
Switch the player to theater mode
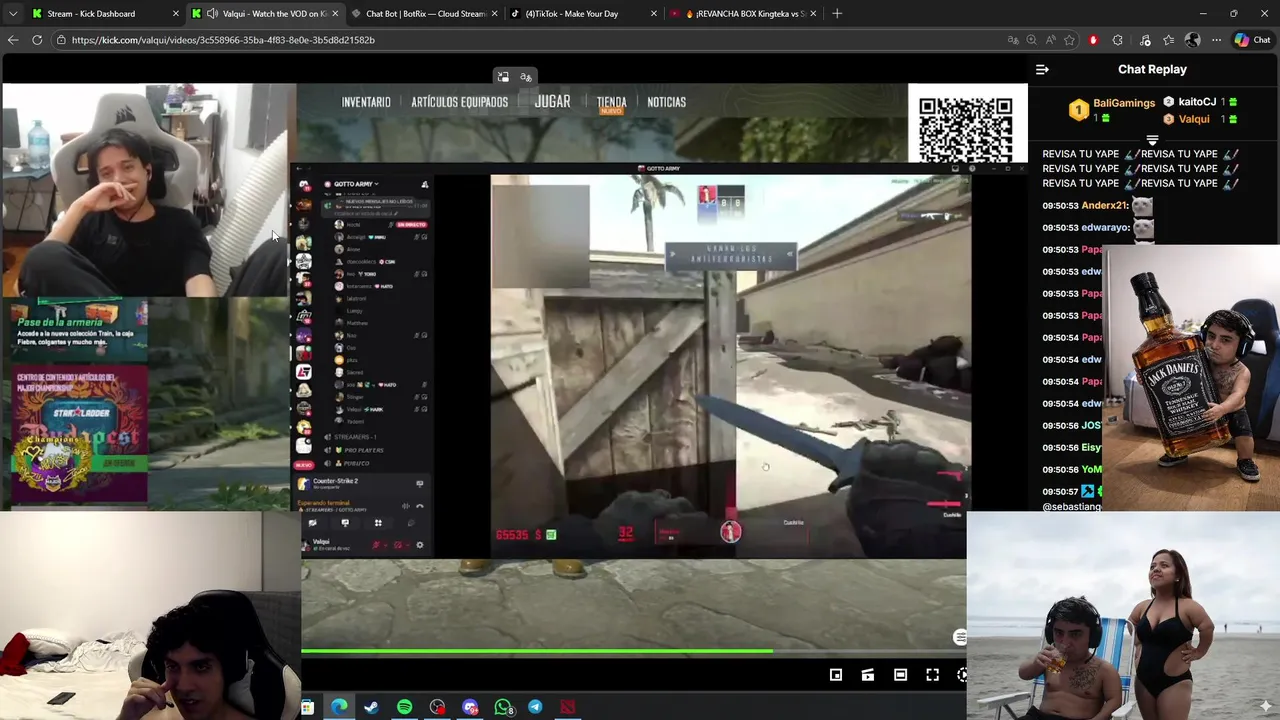pyautogui.click(x=900, y=675)
